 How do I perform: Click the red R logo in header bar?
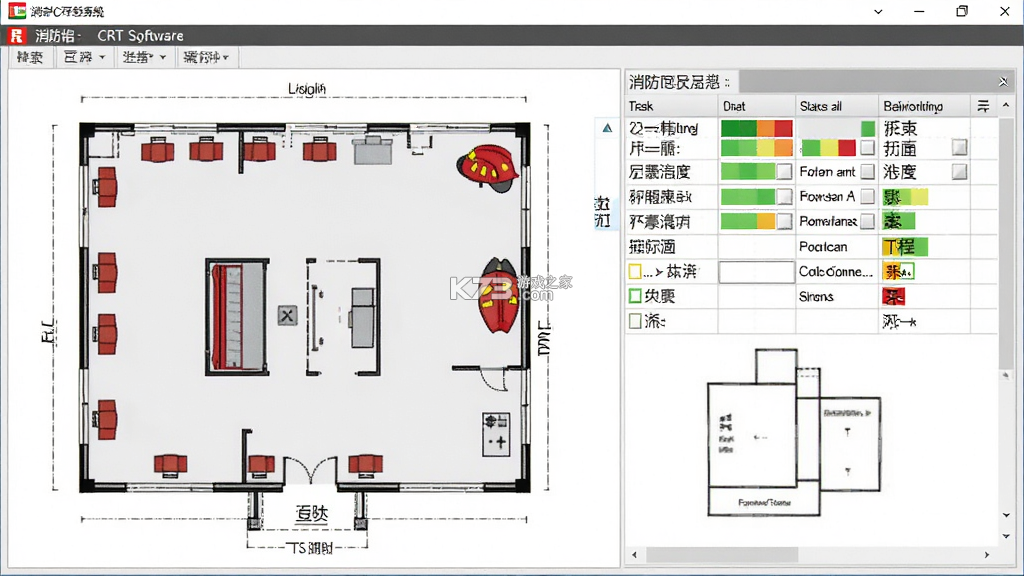coord(17,36)
